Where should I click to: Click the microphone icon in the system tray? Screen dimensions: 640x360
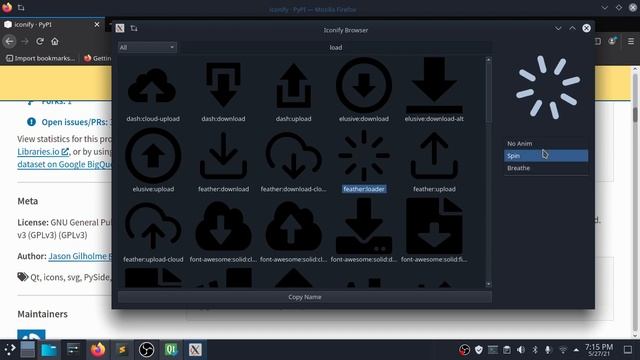click(x=548, y=350)
